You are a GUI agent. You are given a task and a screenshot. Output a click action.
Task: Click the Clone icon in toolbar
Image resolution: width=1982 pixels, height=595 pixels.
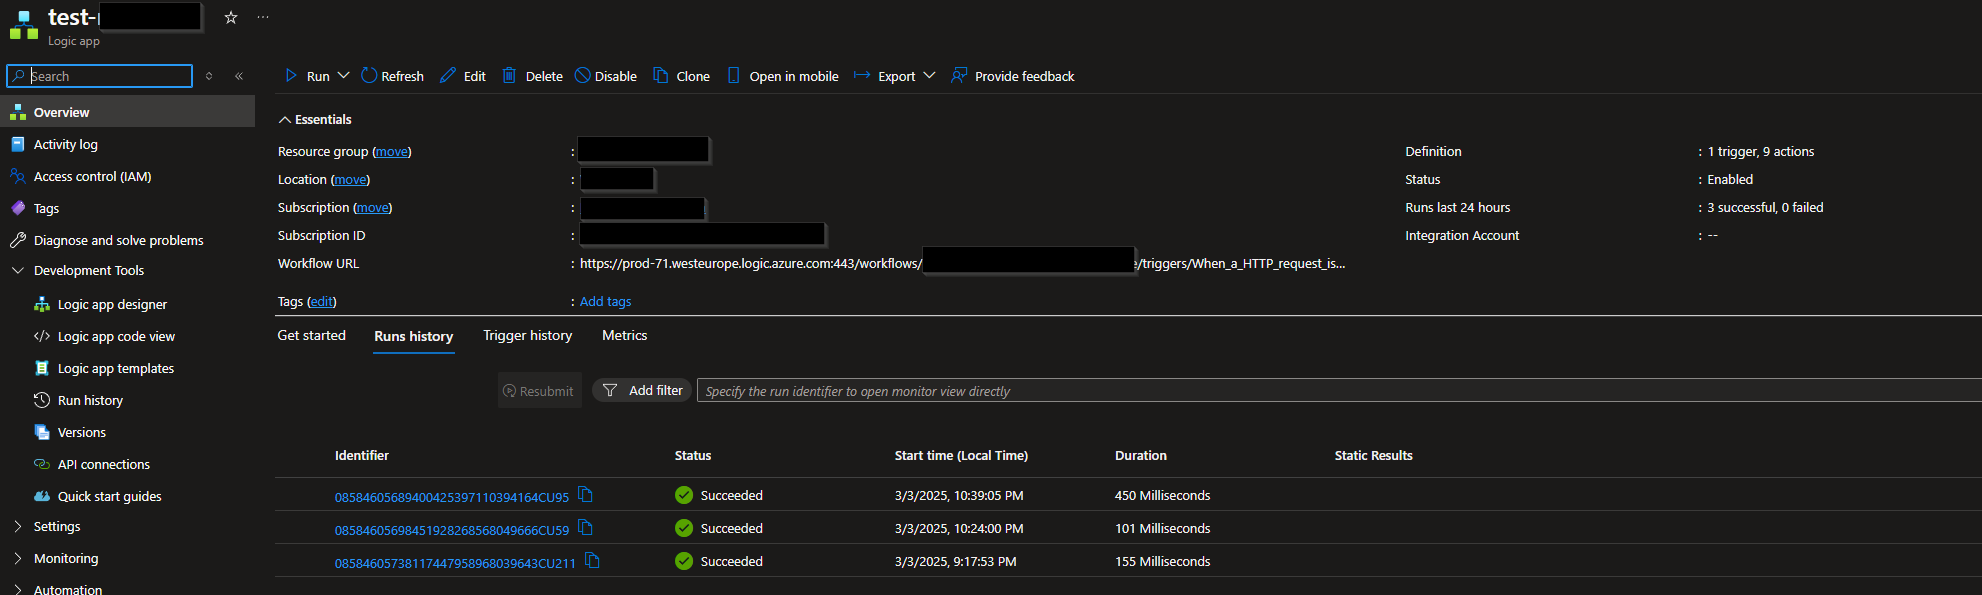click(661, 75)
